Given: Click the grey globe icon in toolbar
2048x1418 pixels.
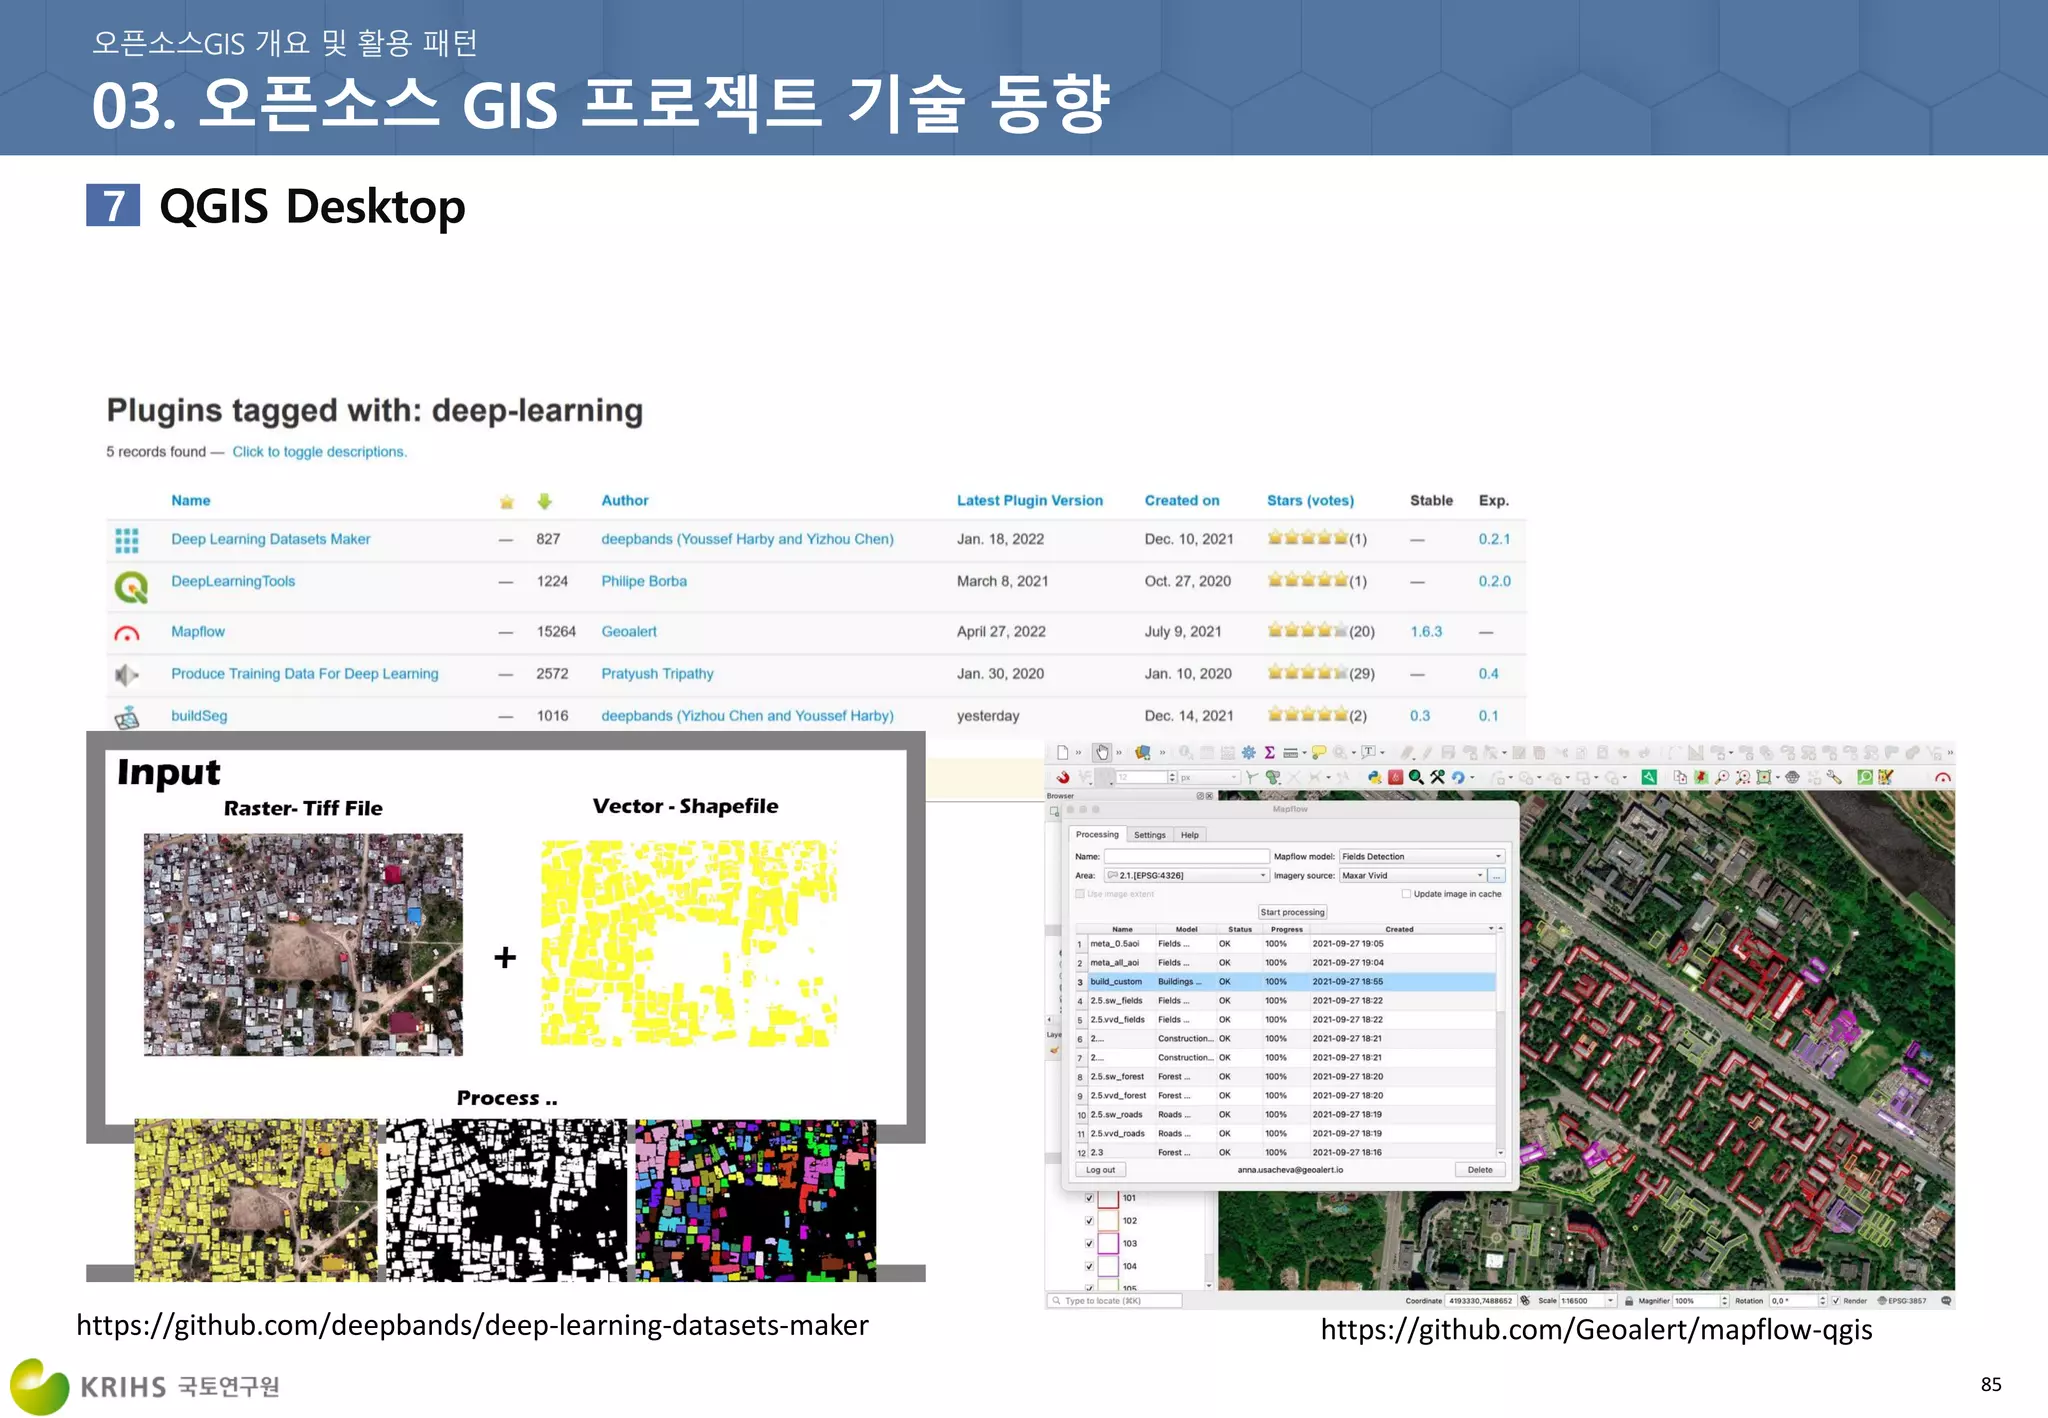Looking at the screenshot, I should click(1792, 777).
